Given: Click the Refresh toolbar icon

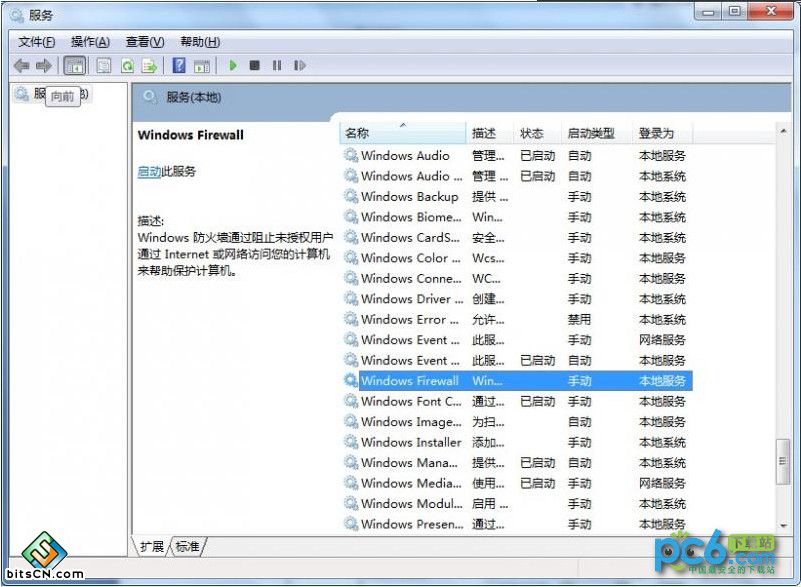Looking at the screenshot, I should point(127,65).
